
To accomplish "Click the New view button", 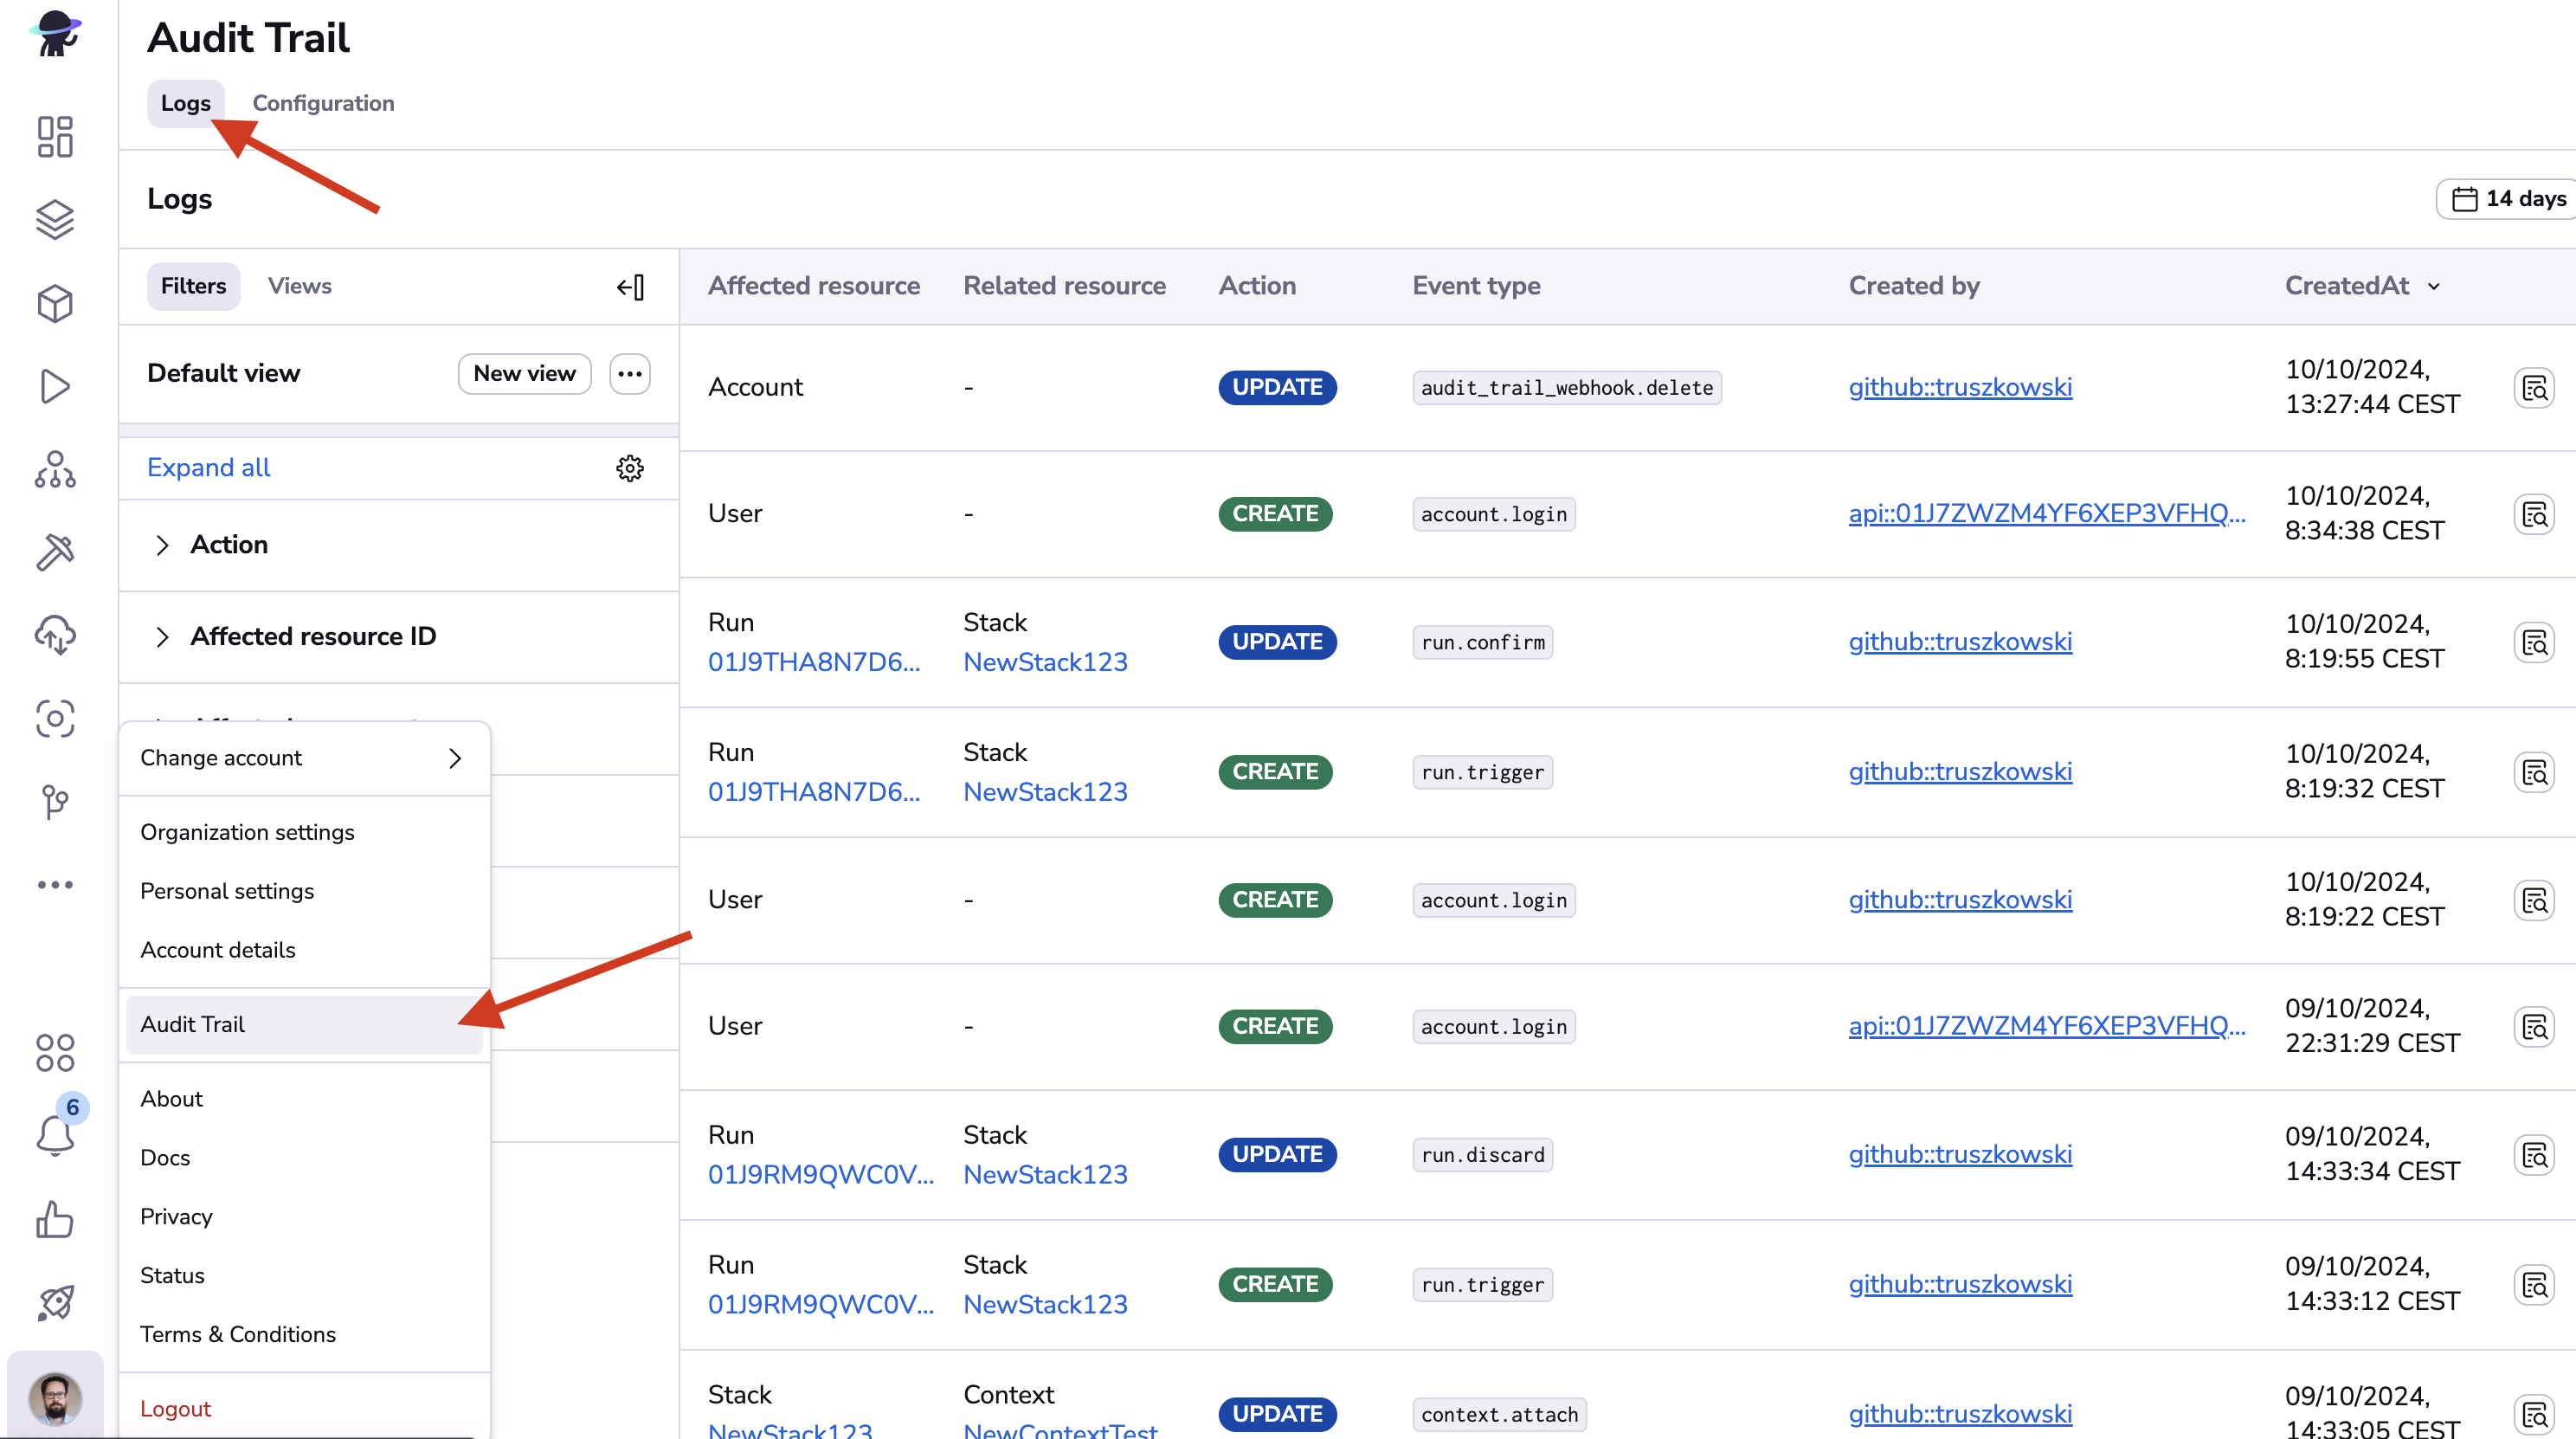I will 524,373.
